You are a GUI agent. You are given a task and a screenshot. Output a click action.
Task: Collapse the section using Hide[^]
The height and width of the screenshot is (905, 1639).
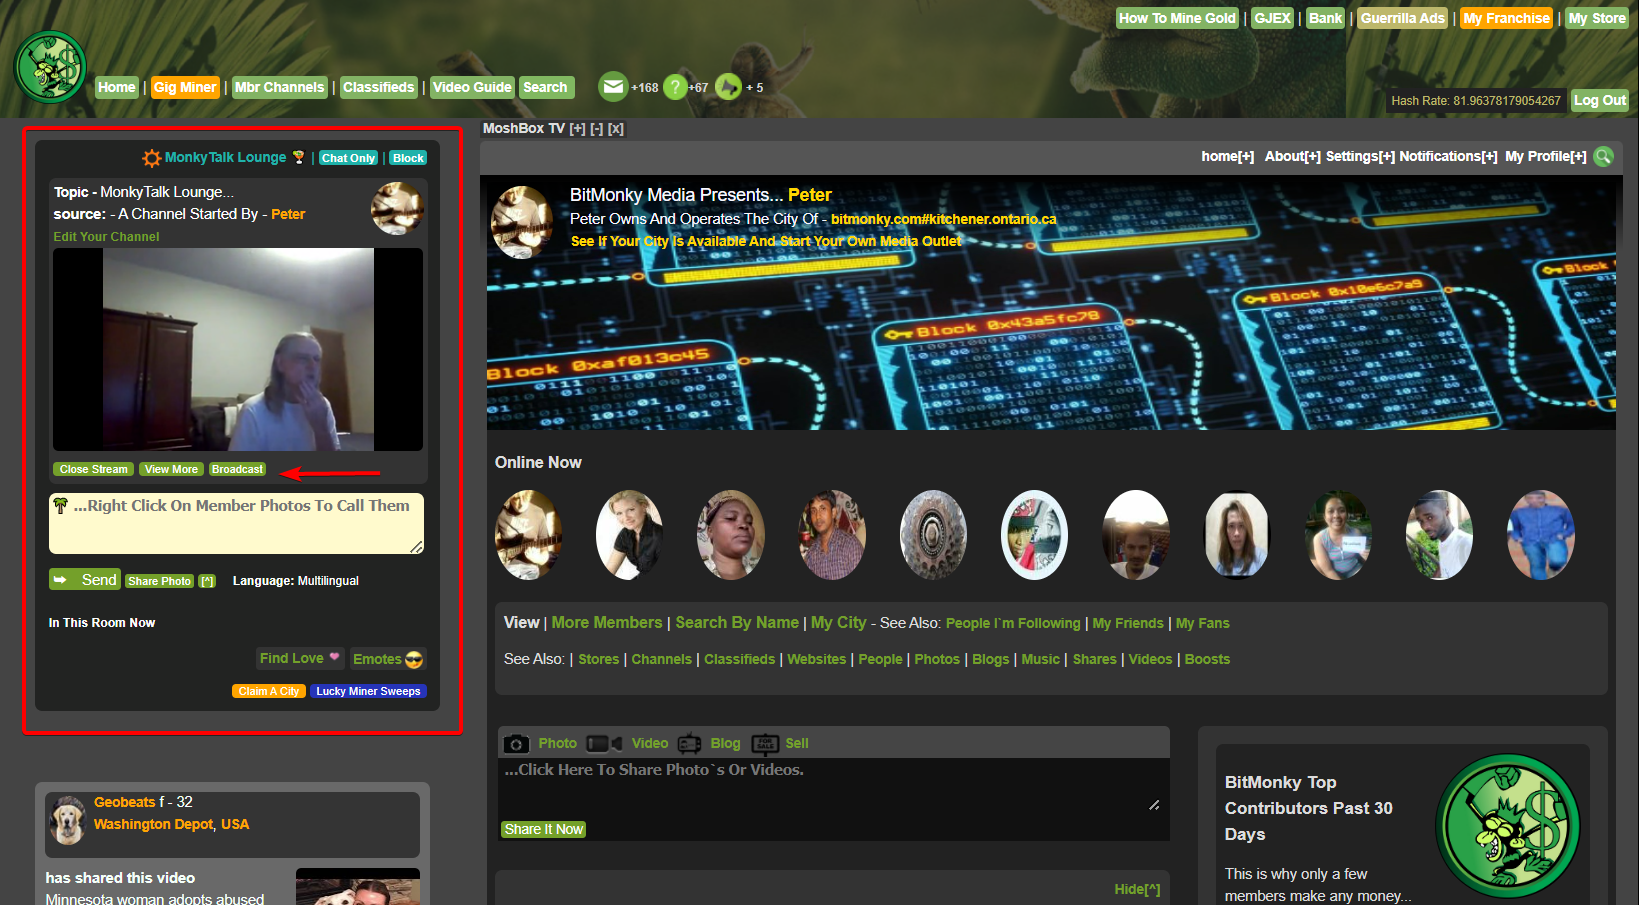pos(1137,889)
